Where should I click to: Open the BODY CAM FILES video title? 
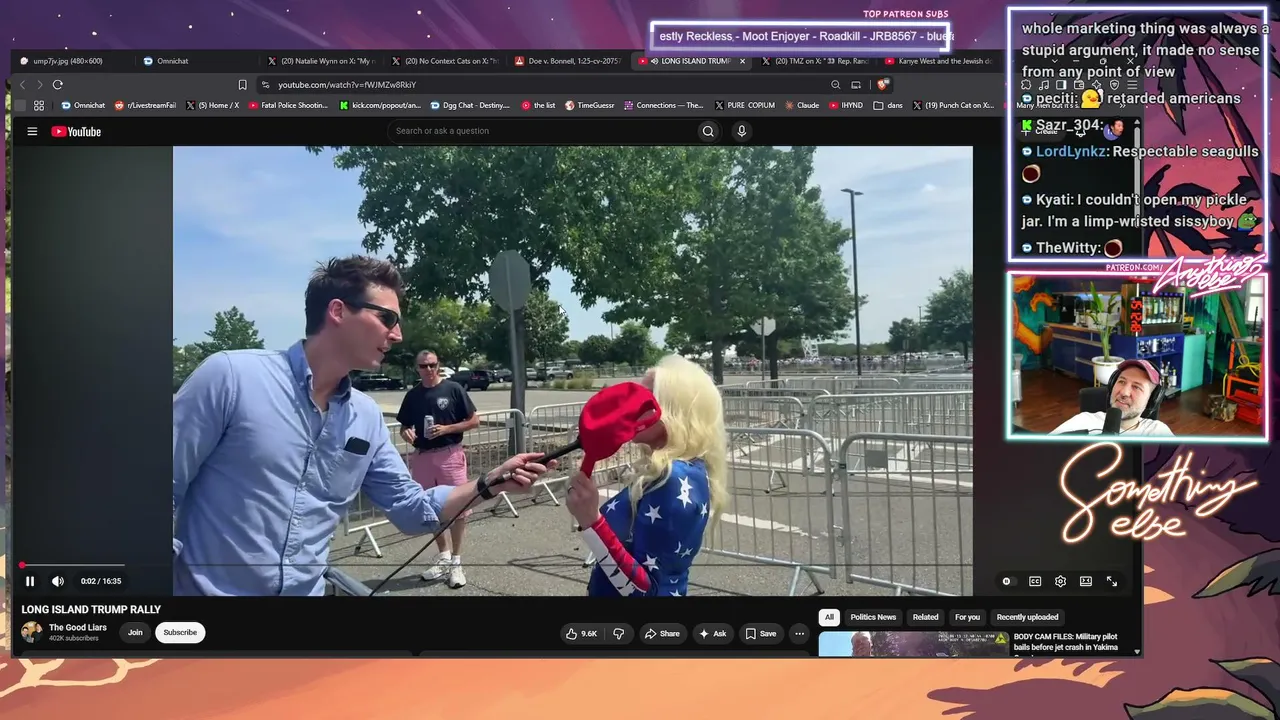click(x=1065, y=641)
